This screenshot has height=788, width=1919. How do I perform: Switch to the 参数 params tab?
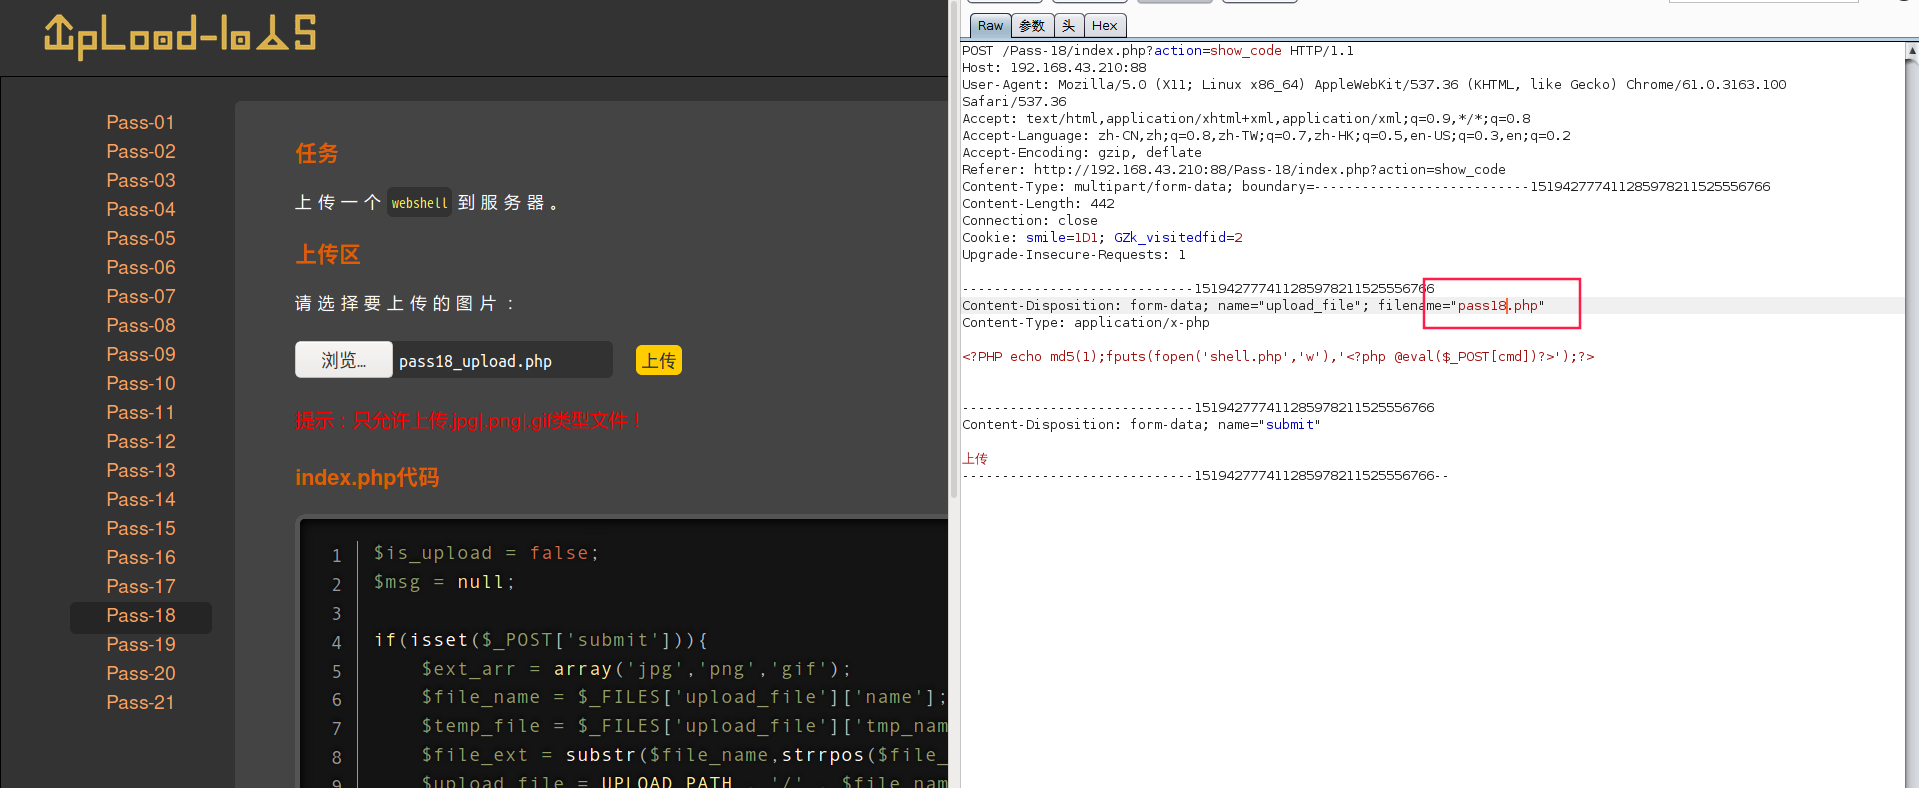click(1032, 26)
